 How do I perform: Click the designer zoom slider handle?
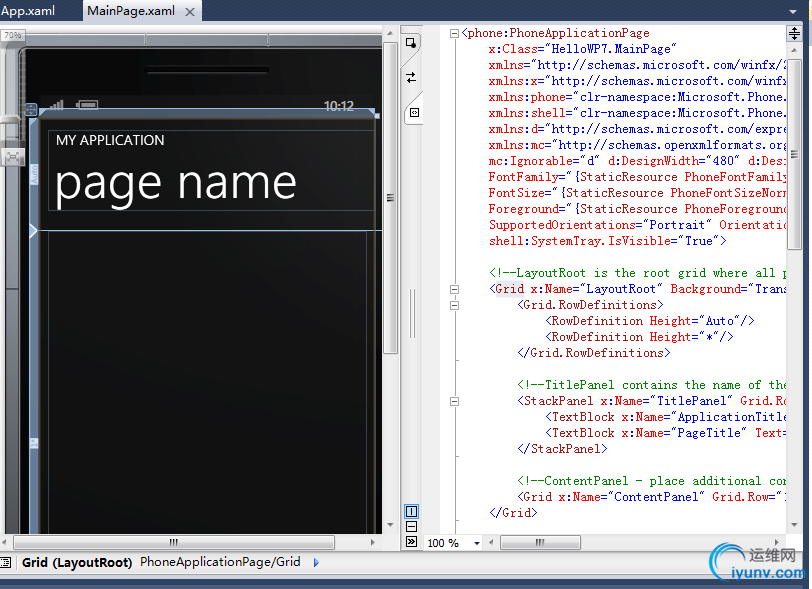click(x=9, y=120)
